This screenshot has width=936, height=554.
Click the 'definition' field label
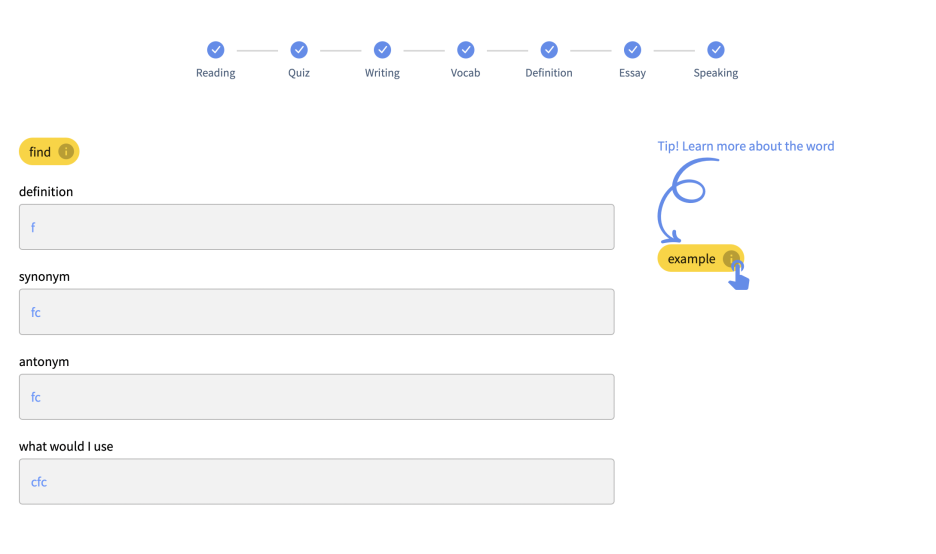[46, 192]
